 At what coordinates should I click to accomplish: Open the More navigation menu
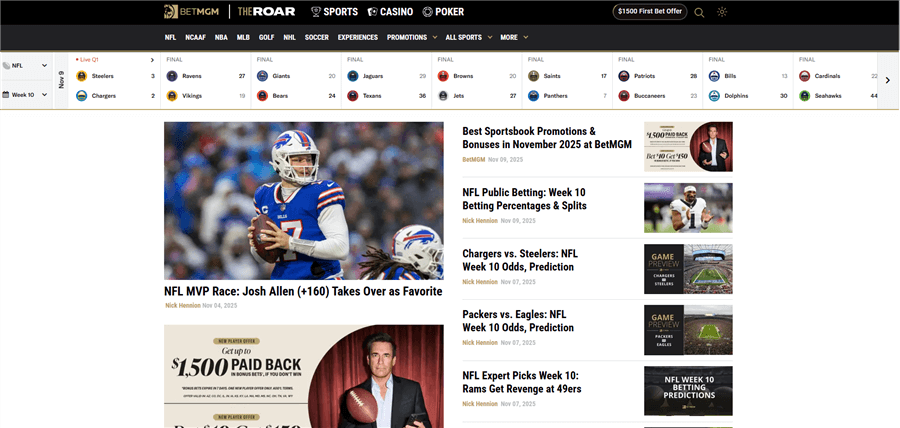point(514,37)
